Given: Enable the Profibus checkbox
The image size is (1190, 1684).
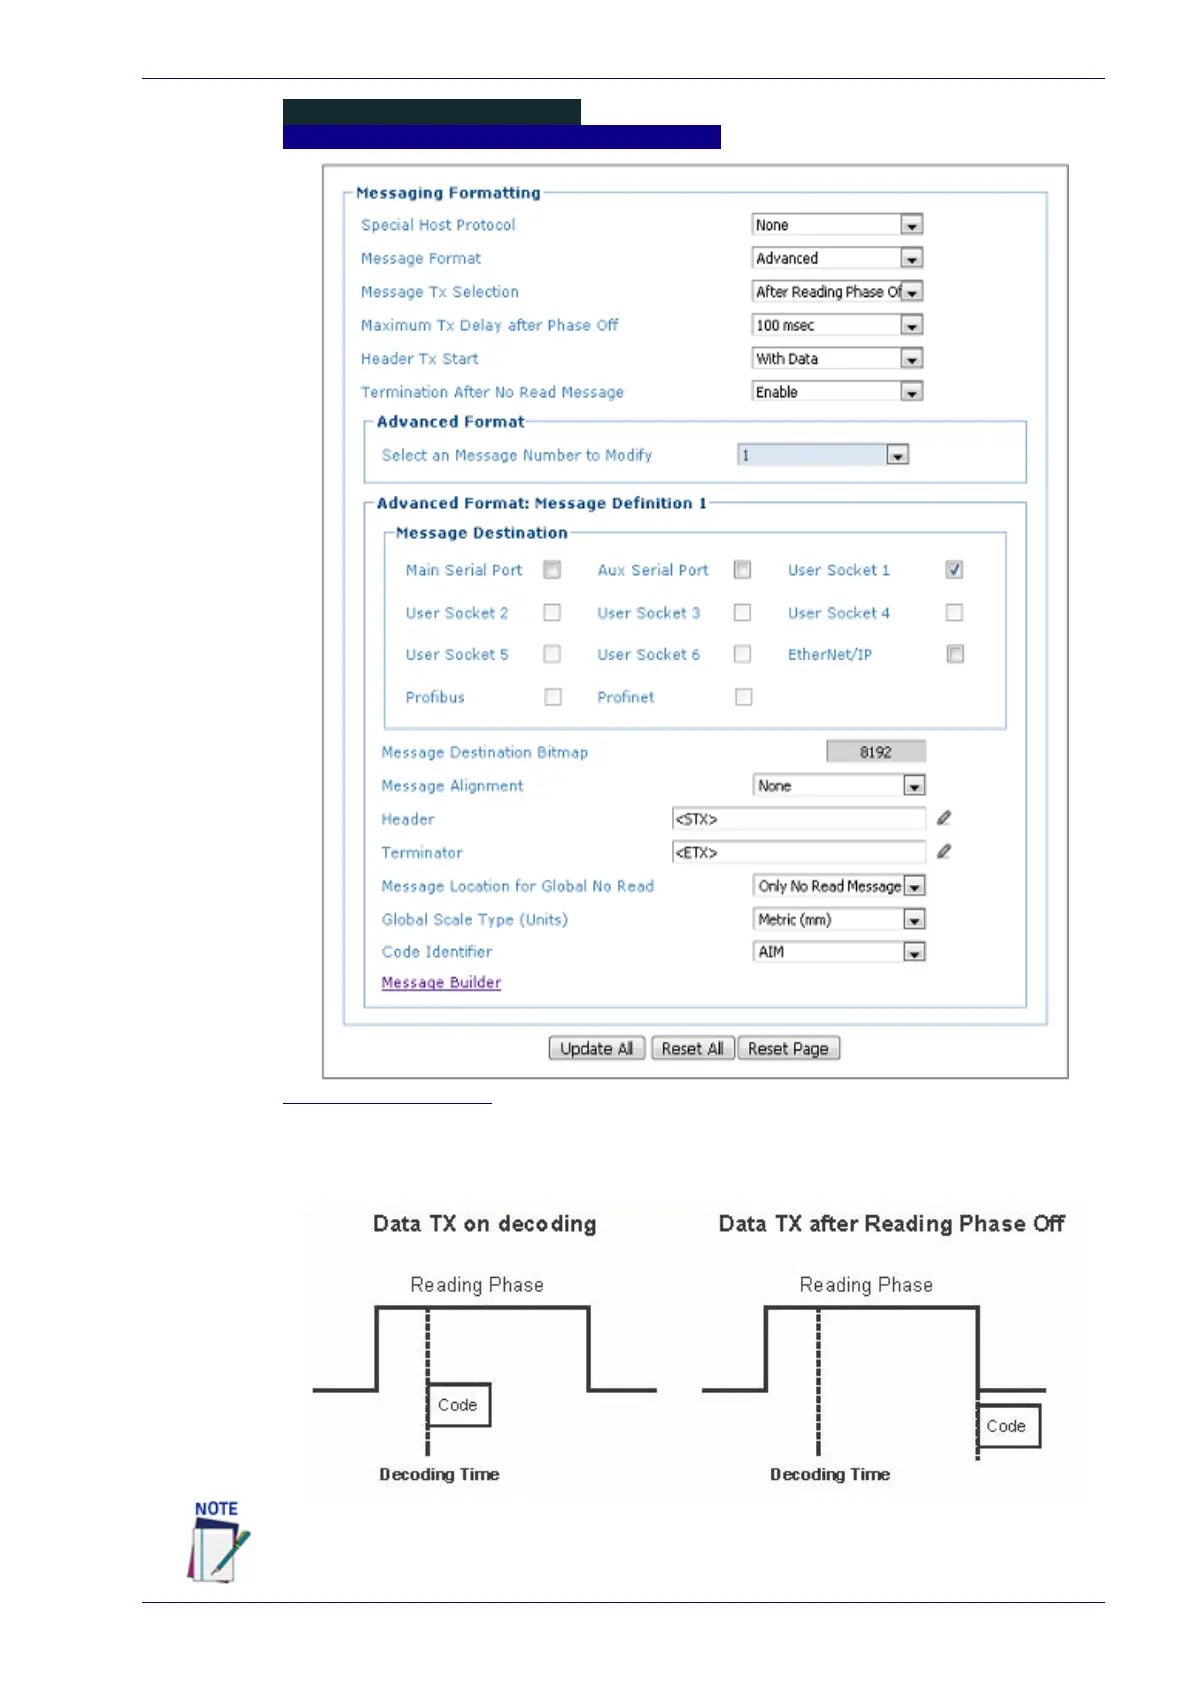Looking at the screenshot, I should pyautogui.click(x=553, y=696).
